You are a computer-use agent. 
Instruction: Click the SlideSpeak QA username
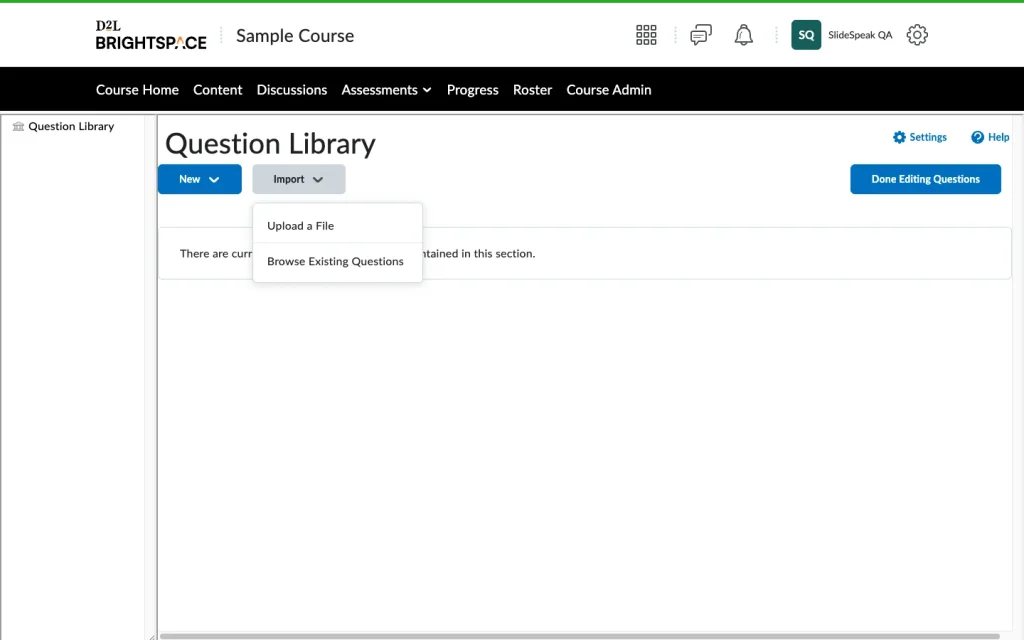[x=860, y=35]
